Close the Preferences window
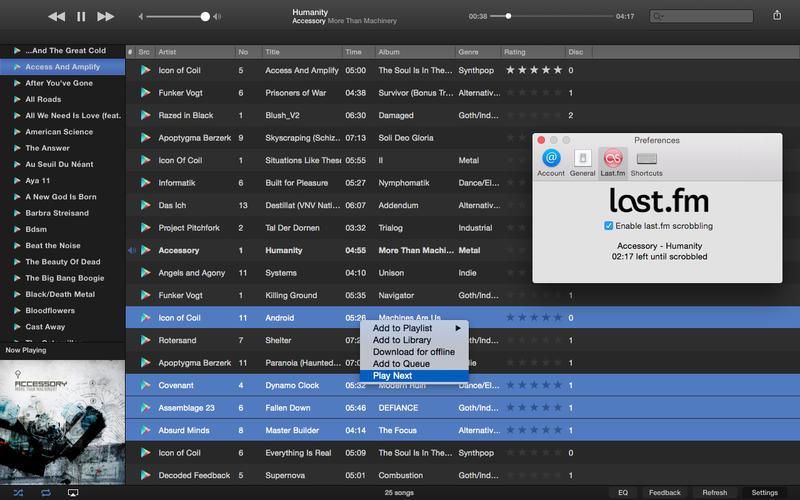The image size is (800, 500). click(x=541, y=140)
